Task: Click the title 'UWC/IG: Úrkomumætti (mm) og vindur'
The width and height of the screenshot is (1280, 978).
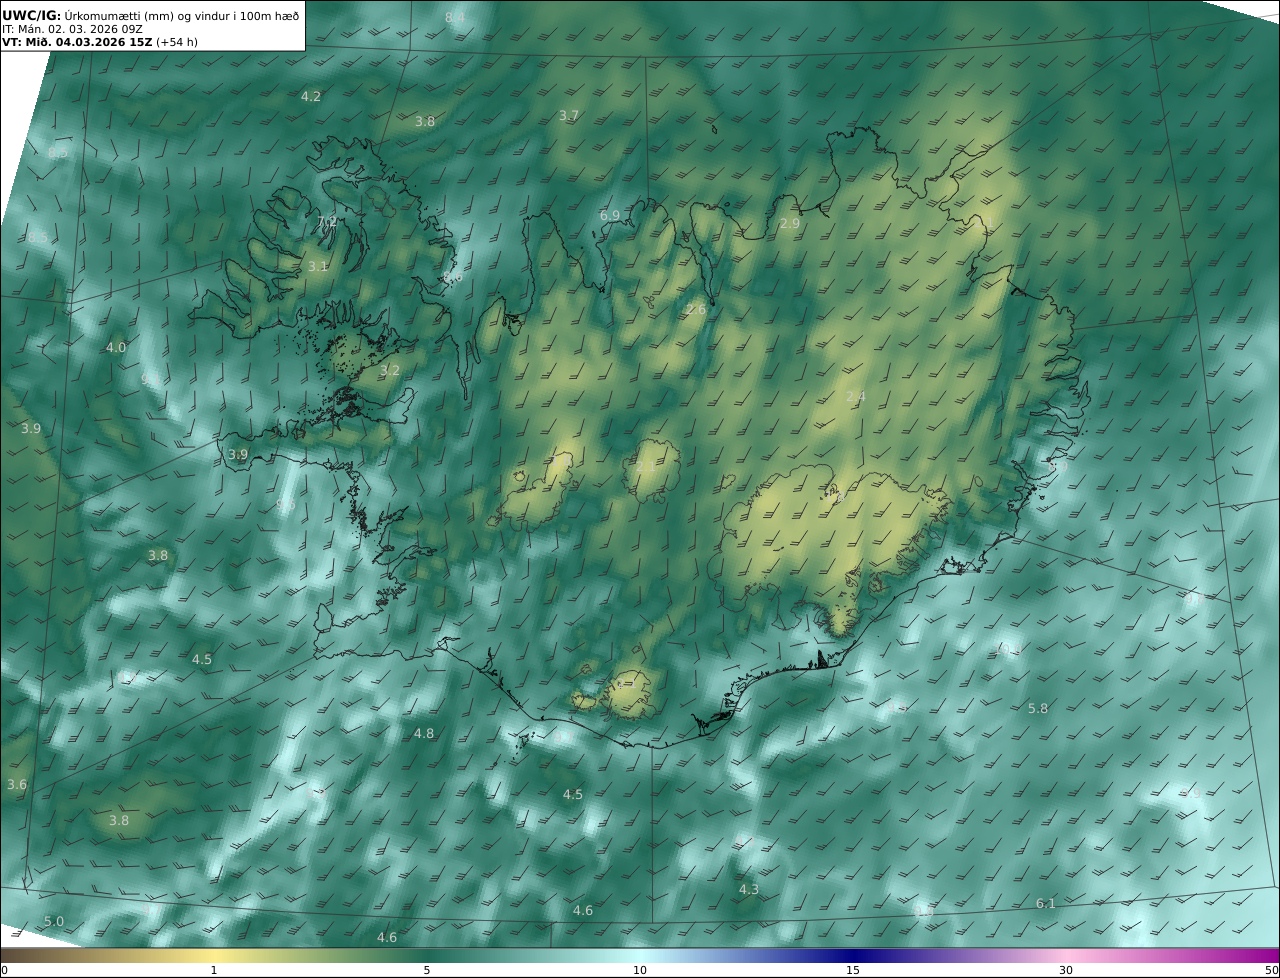Action: click(x=150, y=15)
